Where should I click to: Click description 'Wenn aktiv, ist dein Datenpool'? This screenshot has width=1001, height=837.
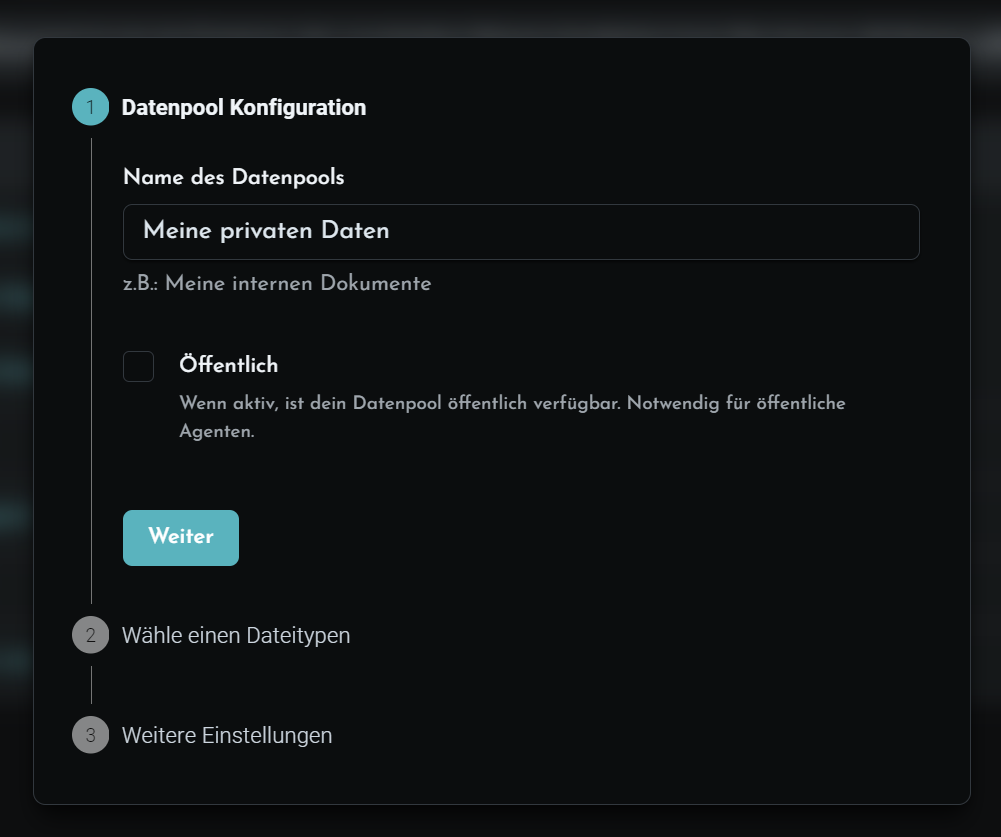click(x=512, y=417)
